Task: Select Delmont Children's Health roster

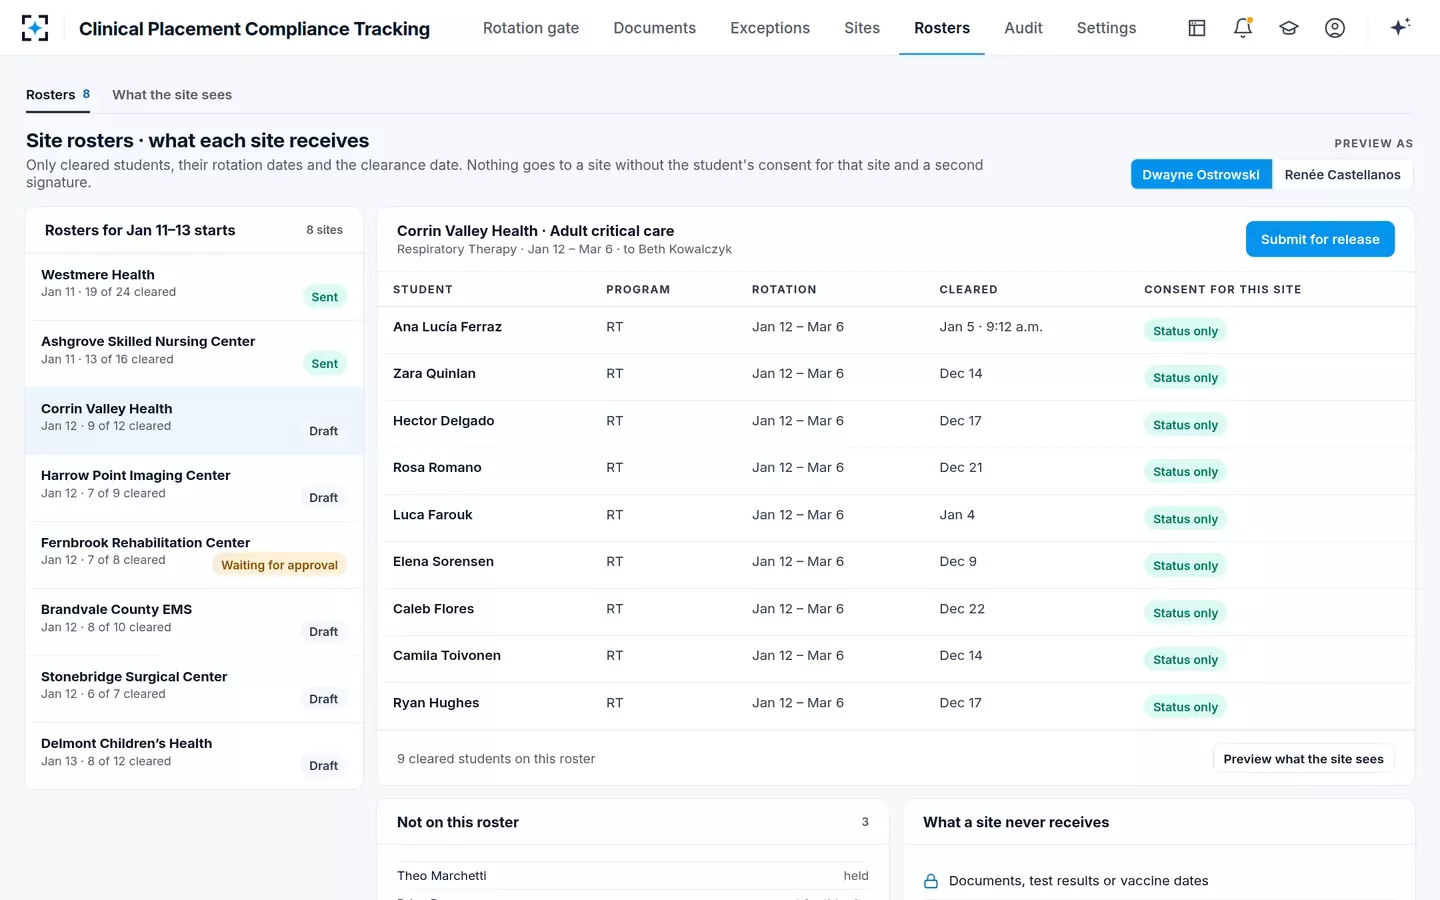Action: (194, 756)
